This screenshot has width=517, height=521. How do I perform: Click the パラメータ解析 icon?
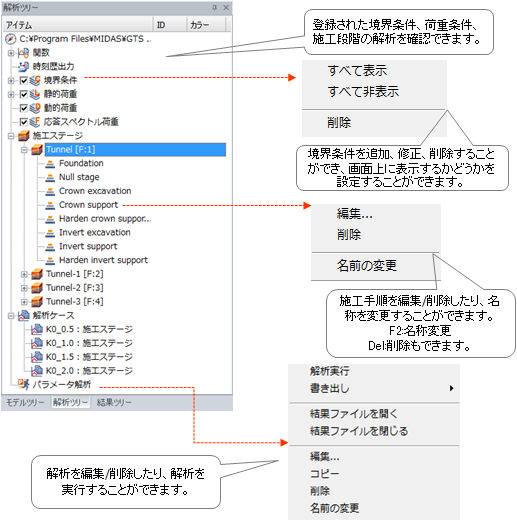tap(24, 384)
